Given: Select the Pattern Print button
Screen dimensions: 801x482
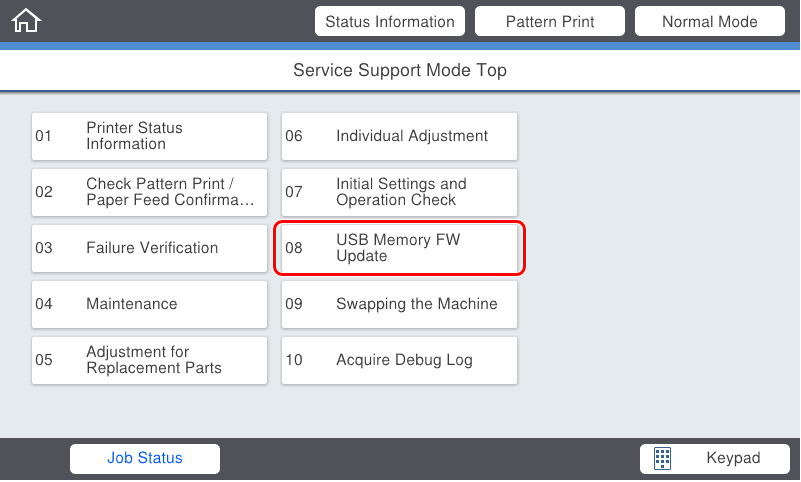Looking at the screenshot, I should pos(550,21).
